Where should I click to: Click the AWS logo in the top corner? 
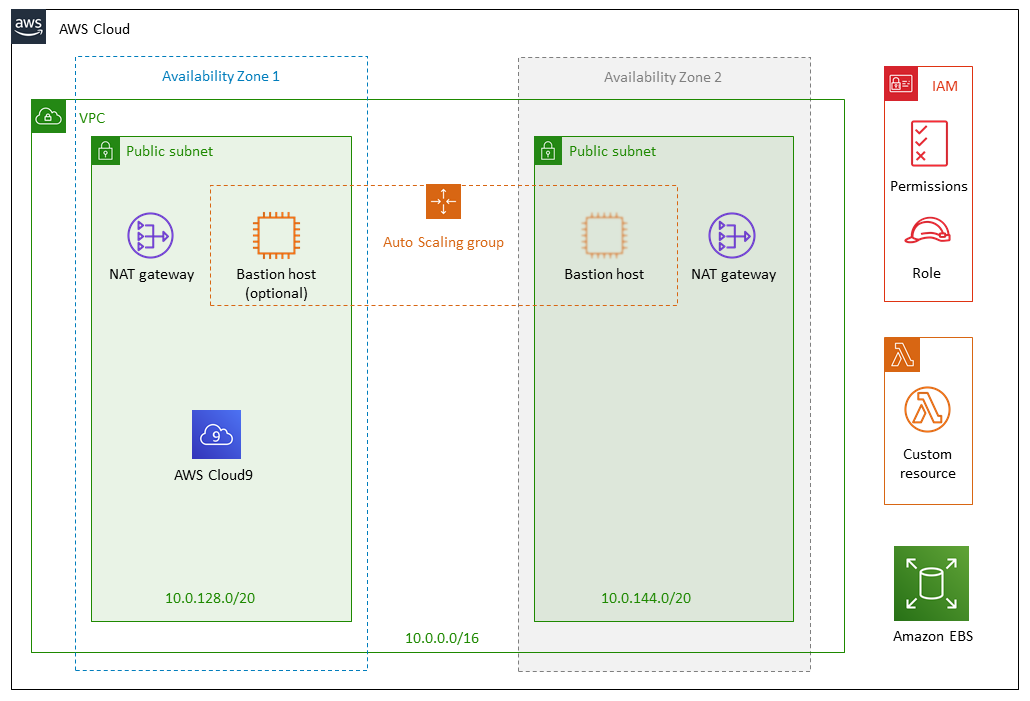pyautogui.click(x=28, y=27)
